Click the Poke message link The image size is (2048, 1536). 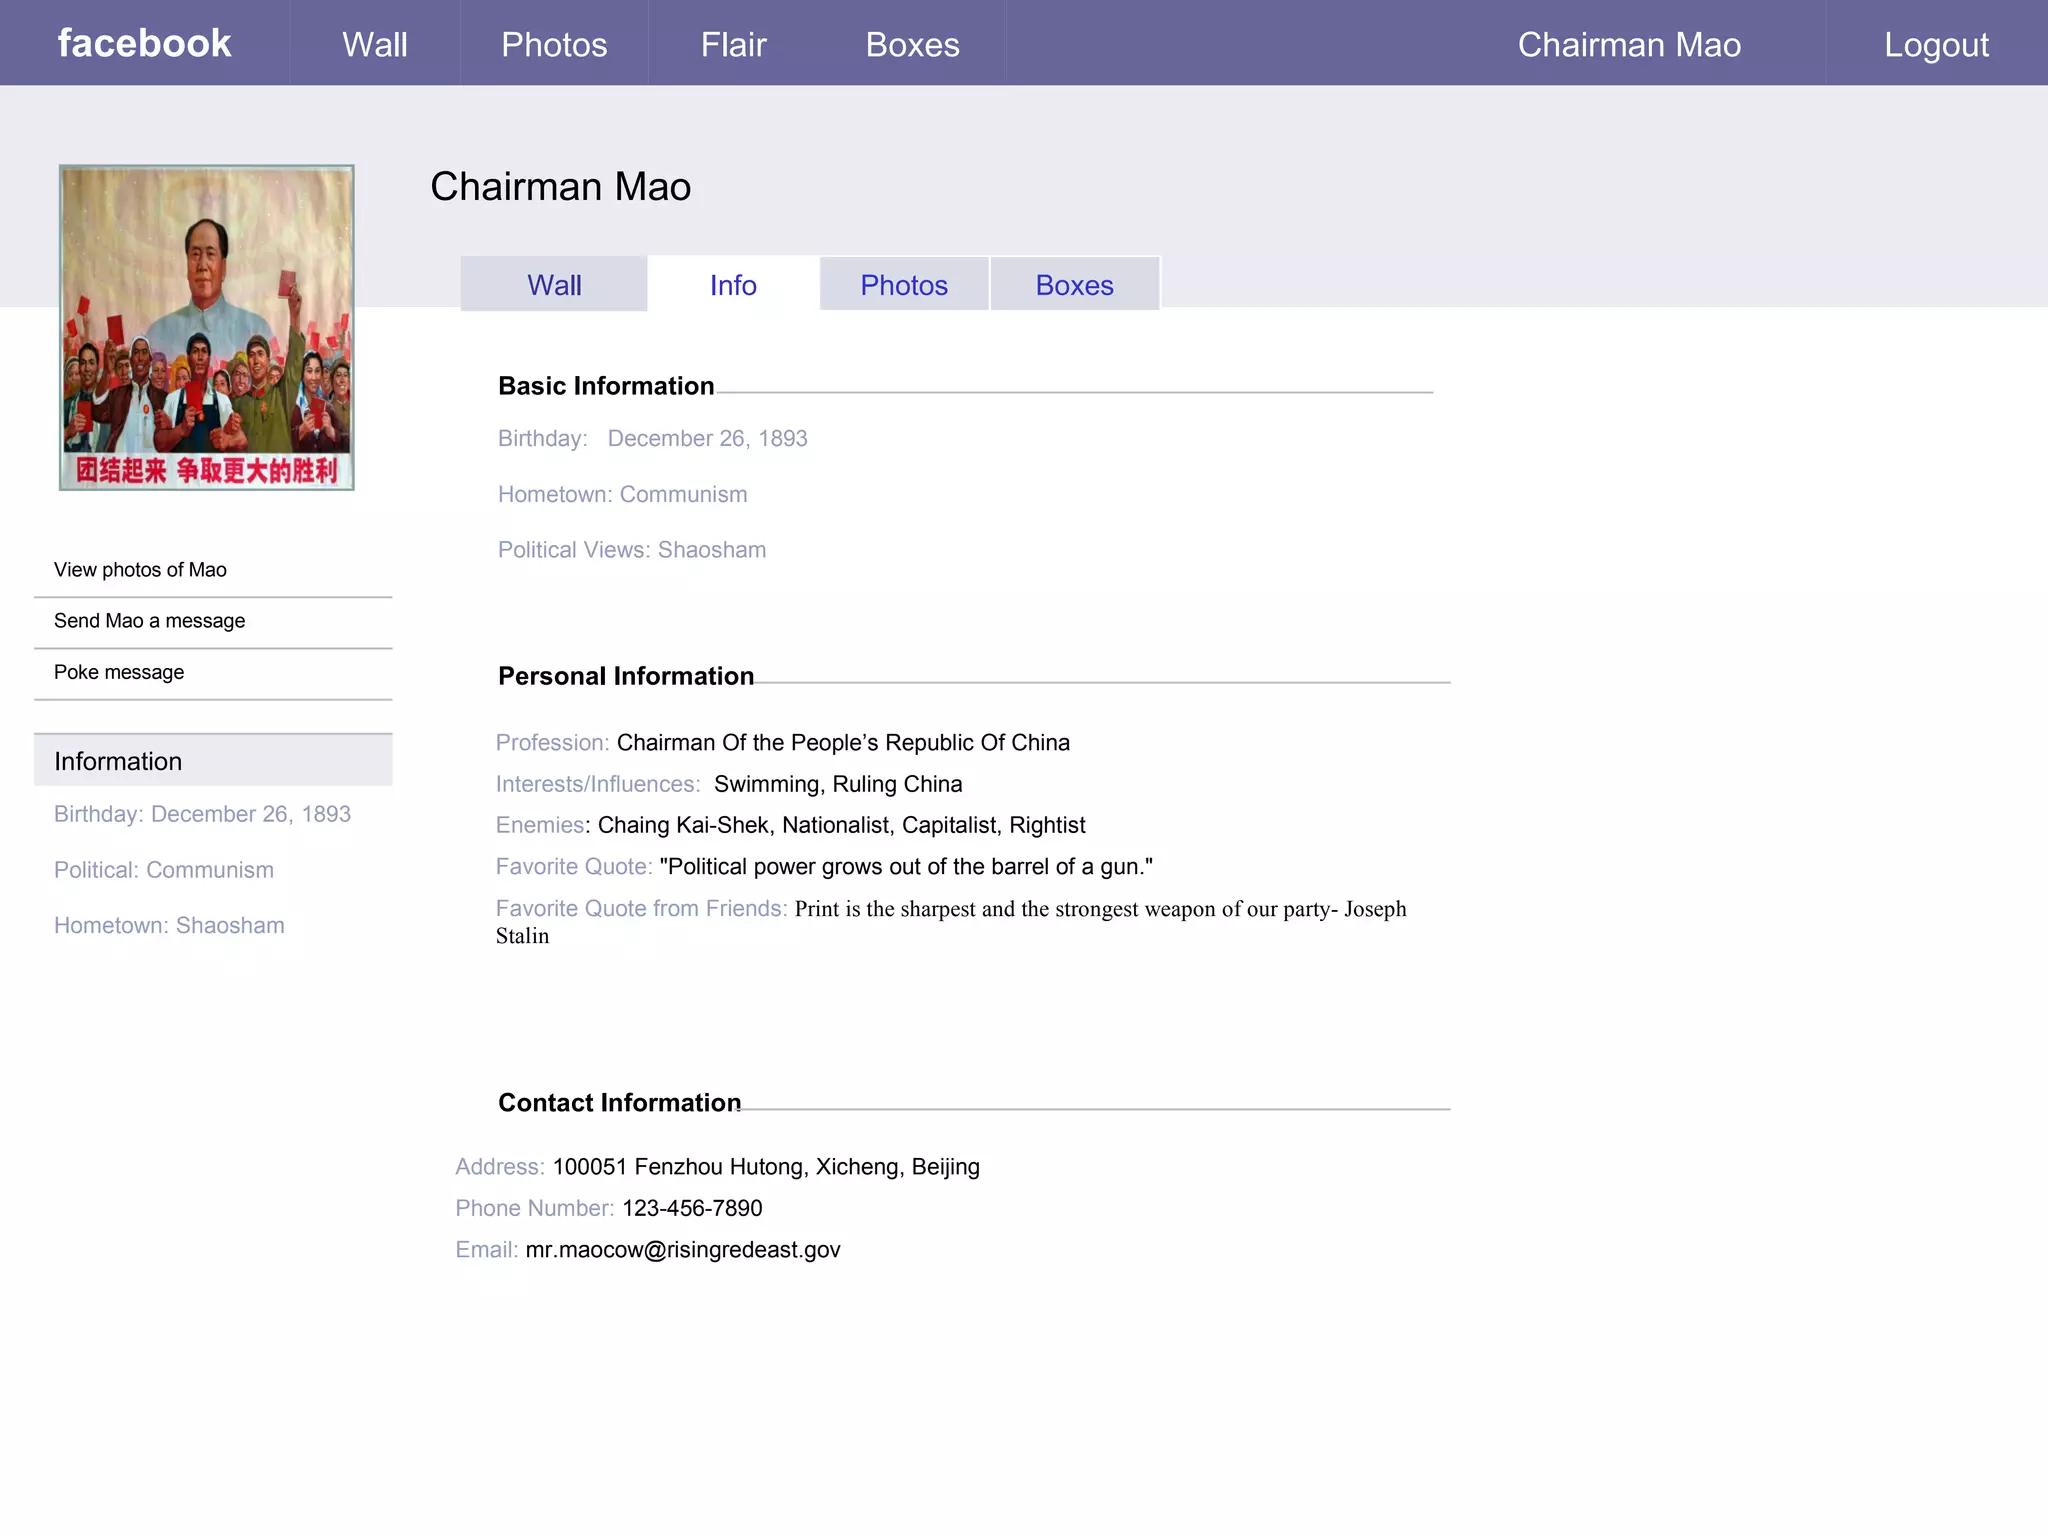tap(119, 672)
